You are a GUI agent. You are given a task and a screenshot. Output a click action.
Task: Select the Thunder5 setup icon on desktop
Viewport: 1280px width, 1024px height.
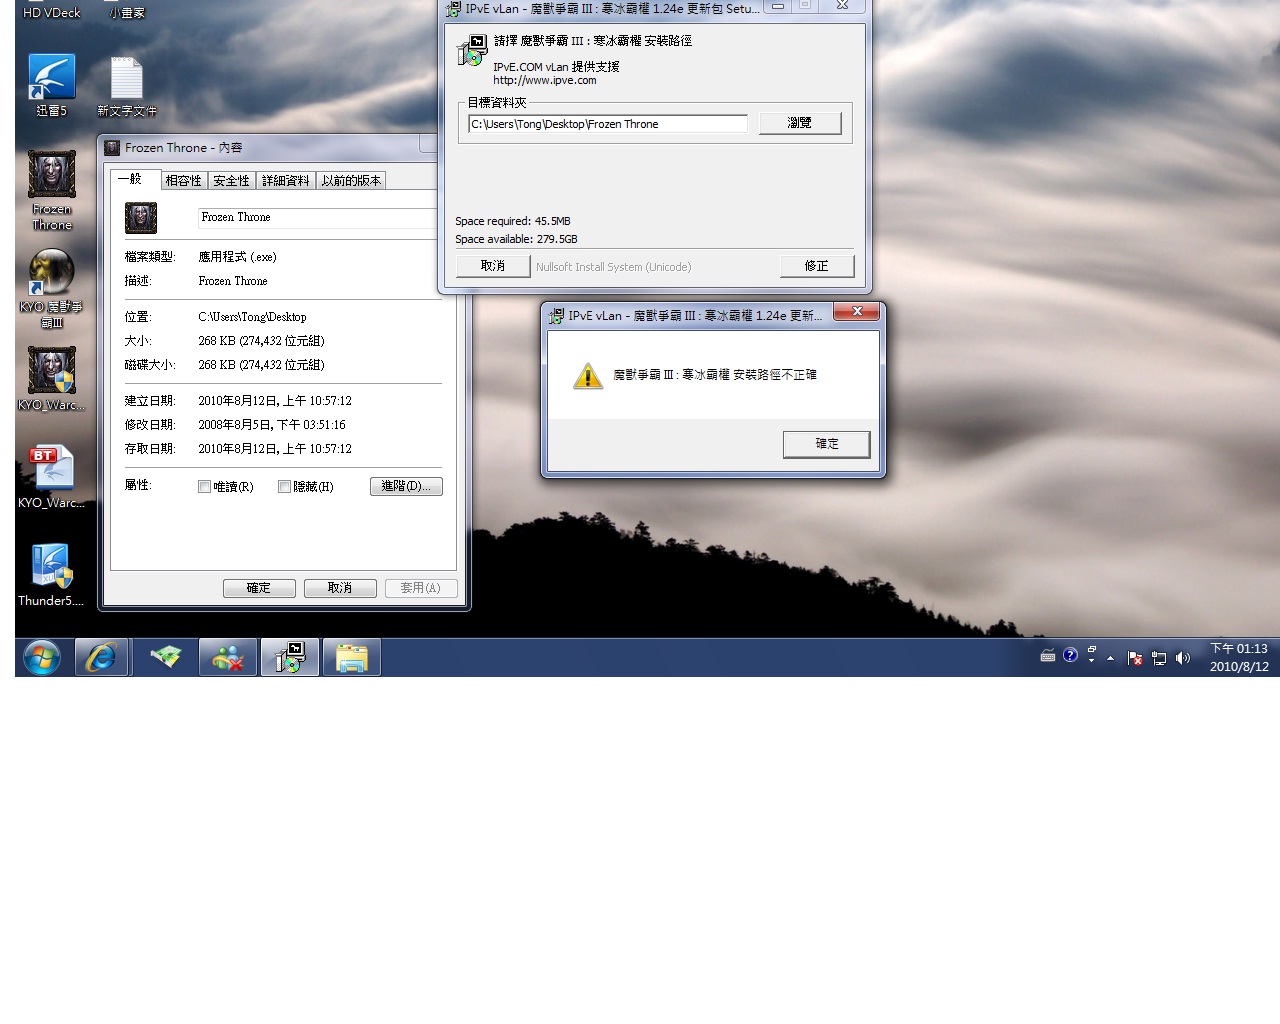click(x=51, y=575)
